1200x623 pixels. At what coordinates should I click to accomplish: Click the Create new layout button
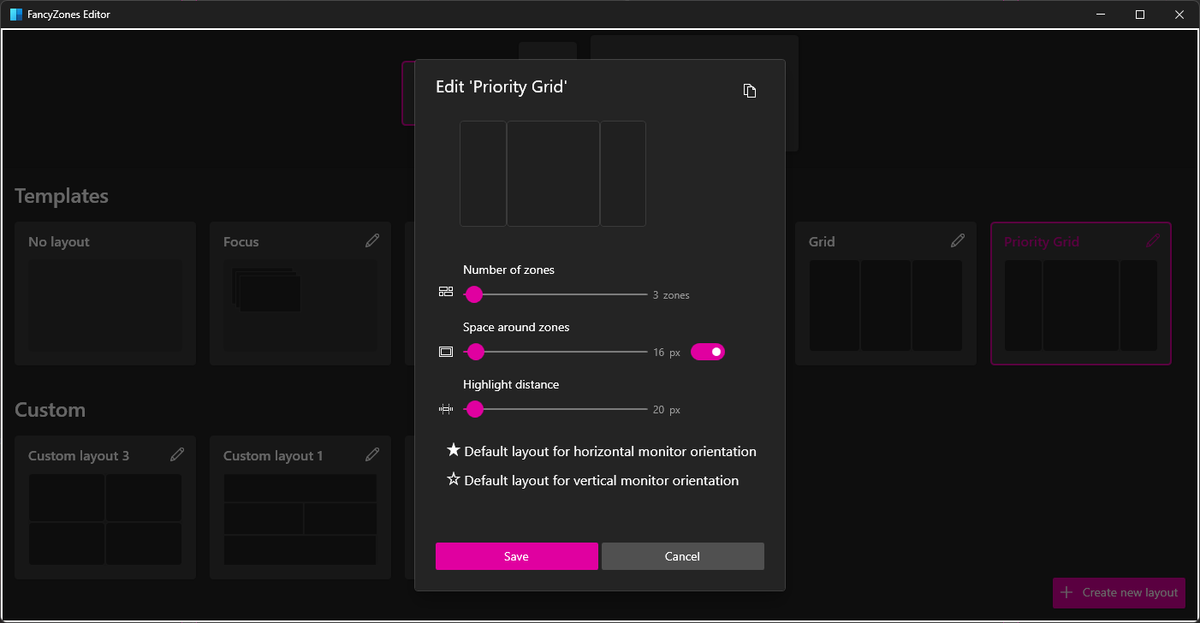coord(1118,592)
